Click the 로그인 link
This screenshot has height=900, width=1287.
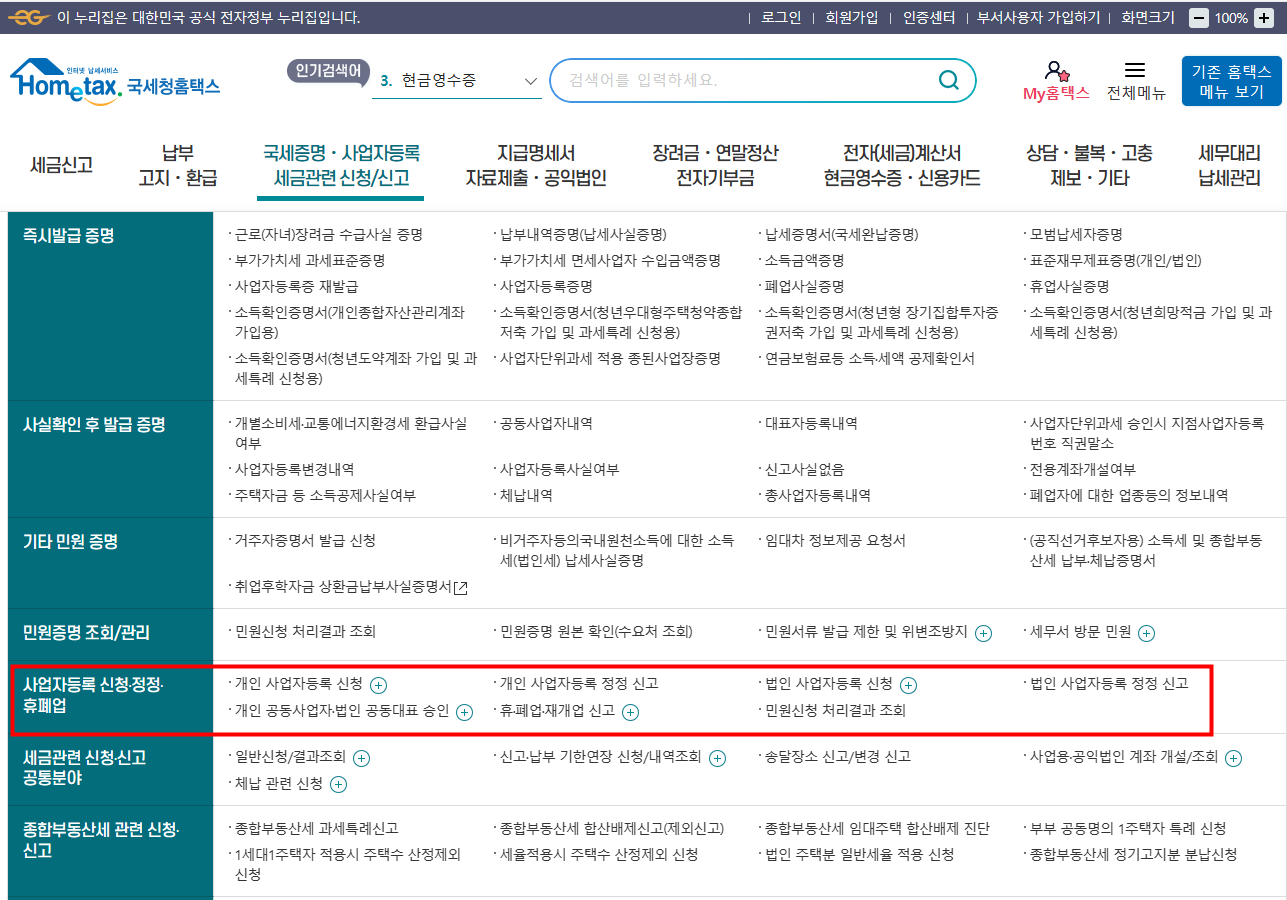(x=781, y=18)
